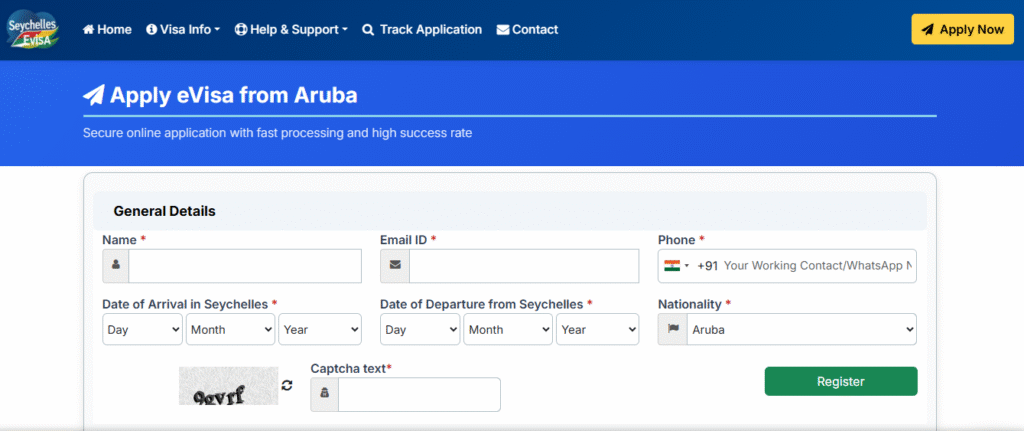Click the flag icon beside Nationality dropdown

(x=672, y=329)
